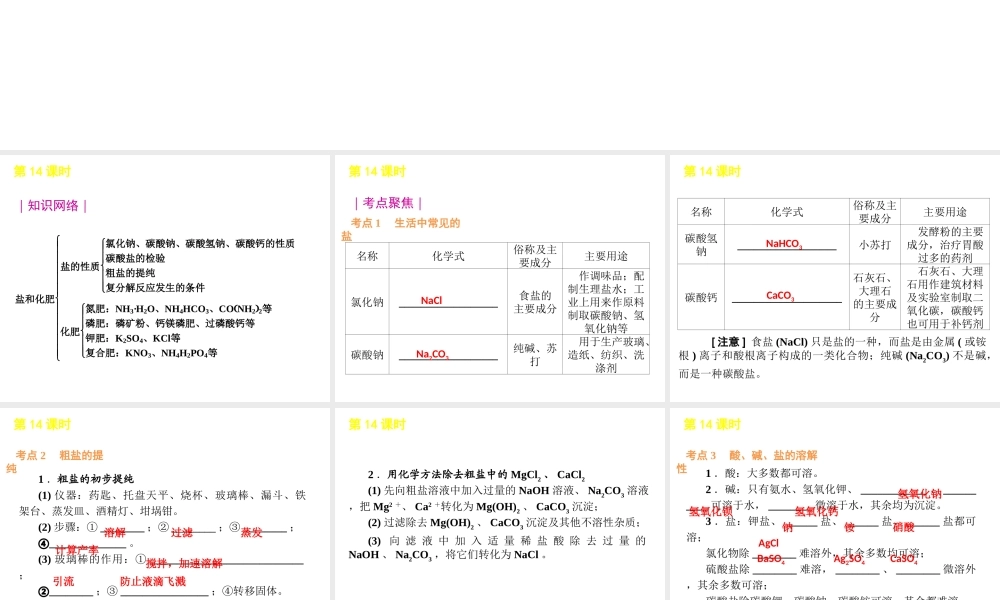Click the red NaCl answer in the table
1000x600 pixels.
tap(431, 300)
